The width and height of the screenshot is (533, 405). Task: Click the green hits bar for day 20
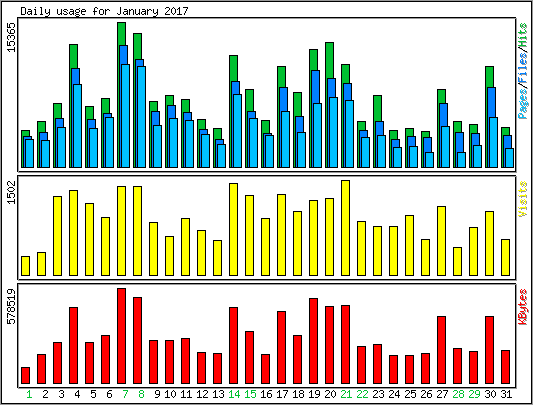click(329, 61)
